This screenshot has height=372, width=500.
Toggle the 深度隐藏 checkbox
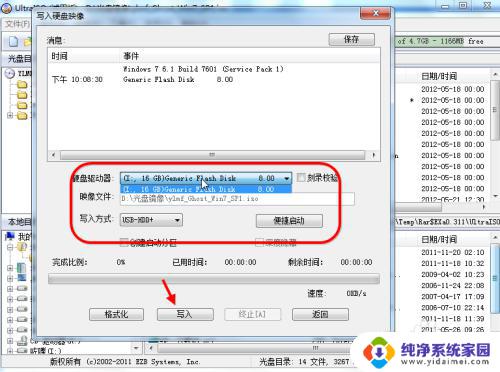[259, 242]
